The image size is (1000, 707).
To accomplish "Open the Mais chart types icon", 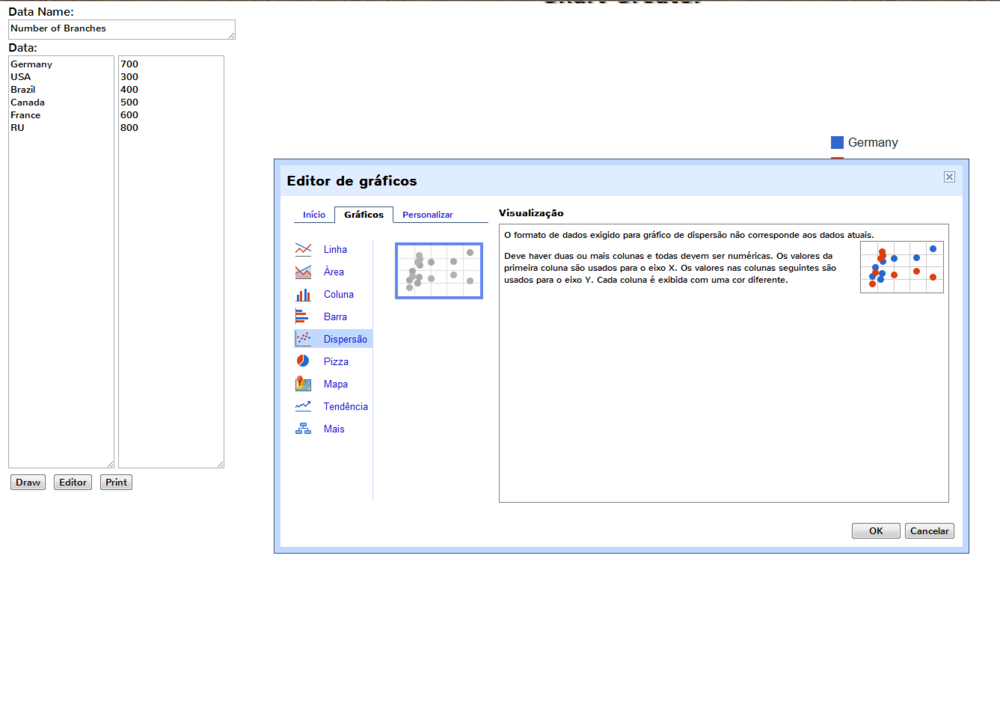I will coord(303,429).
